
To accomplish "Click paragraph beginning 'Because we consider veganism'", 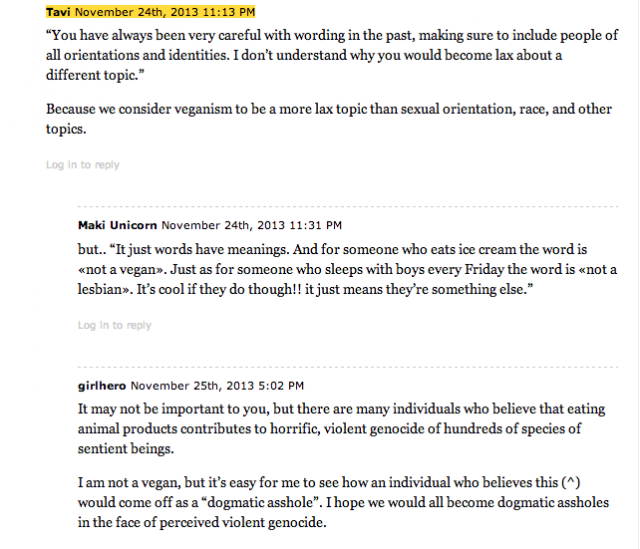I will [329, 119].
